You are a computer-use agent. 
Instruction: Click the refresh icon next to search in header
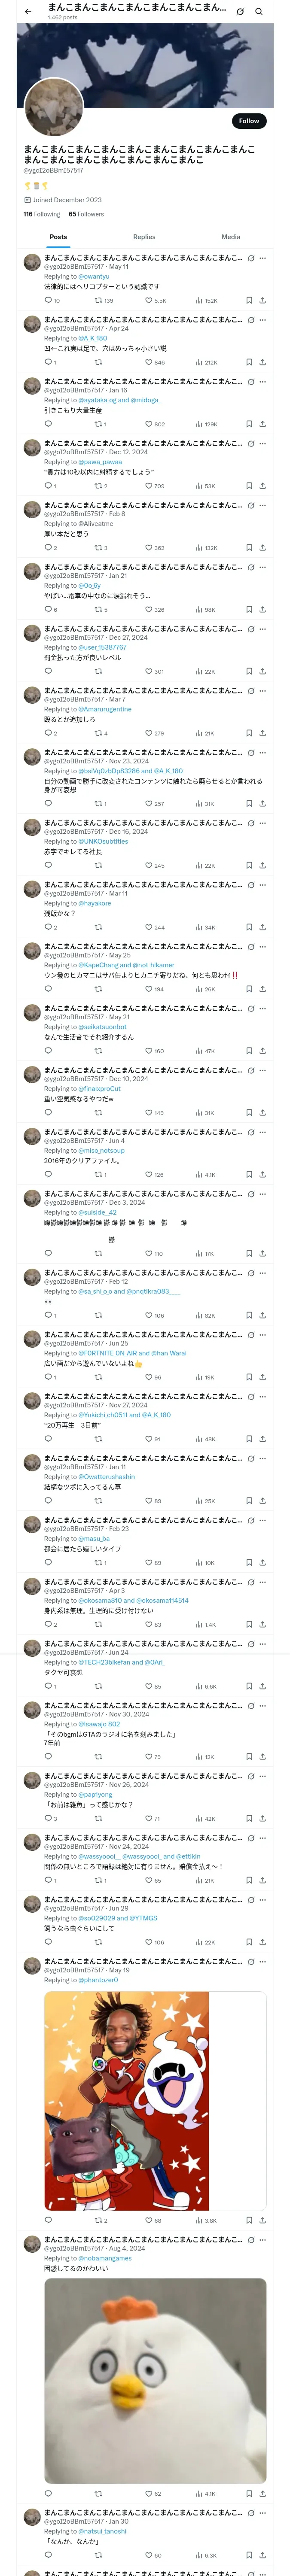(x=240, y=12)
